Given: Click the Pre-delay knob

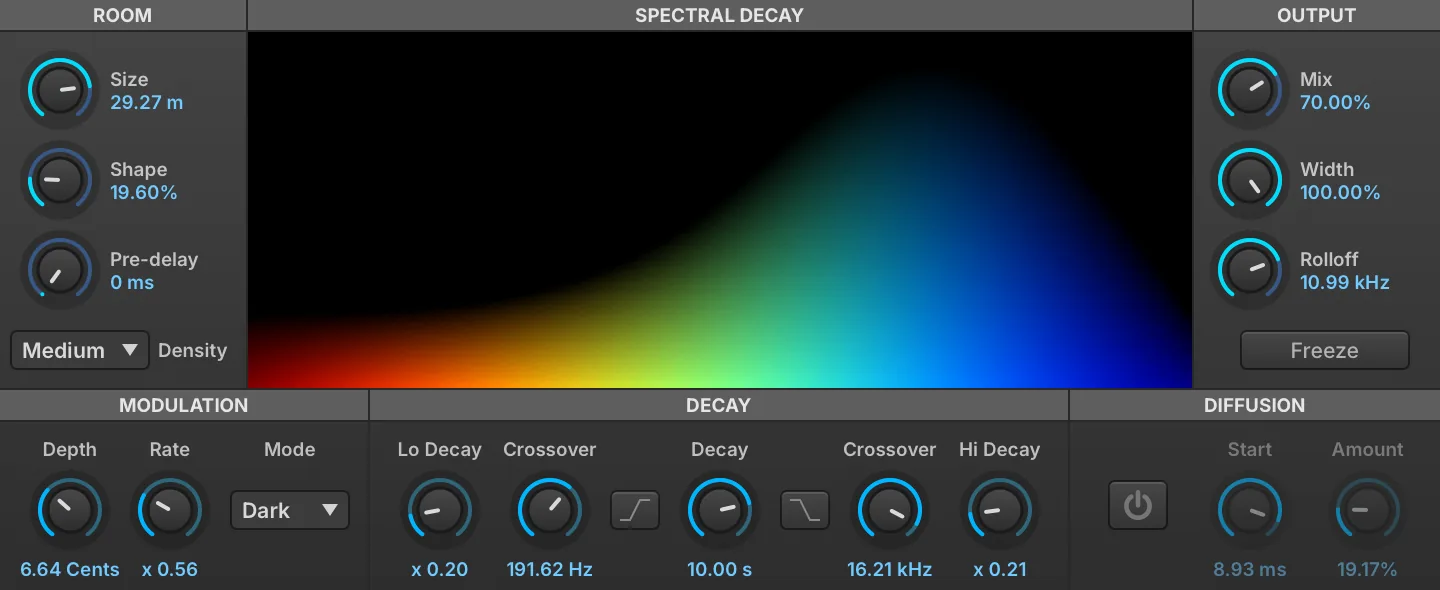Looking at the screenshot, I should click(x=59, y=270).
